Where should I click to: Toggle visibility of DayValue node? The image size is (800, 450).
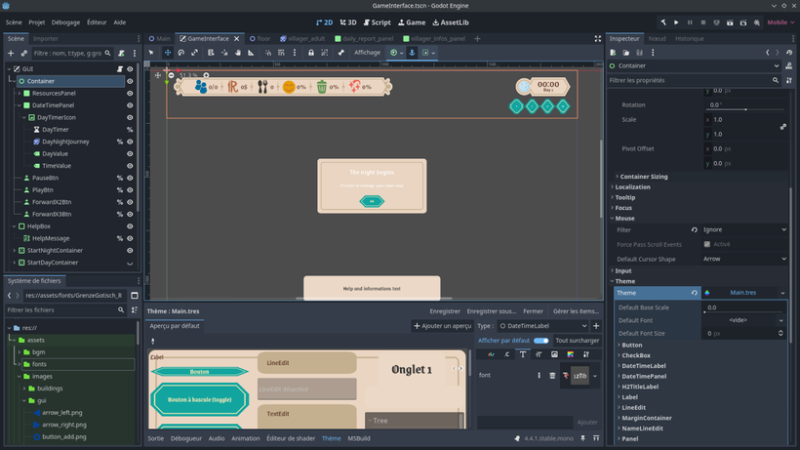(130, 154)
